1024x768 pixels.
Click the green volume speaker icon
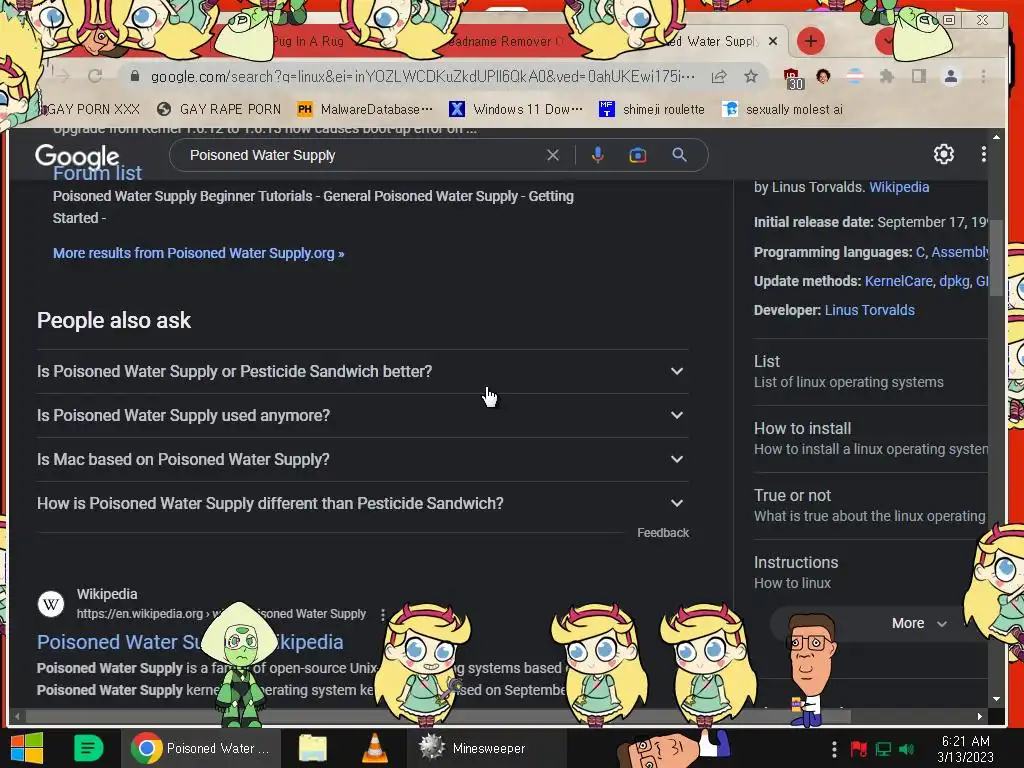pyautogui.click(x=906, y=749)
